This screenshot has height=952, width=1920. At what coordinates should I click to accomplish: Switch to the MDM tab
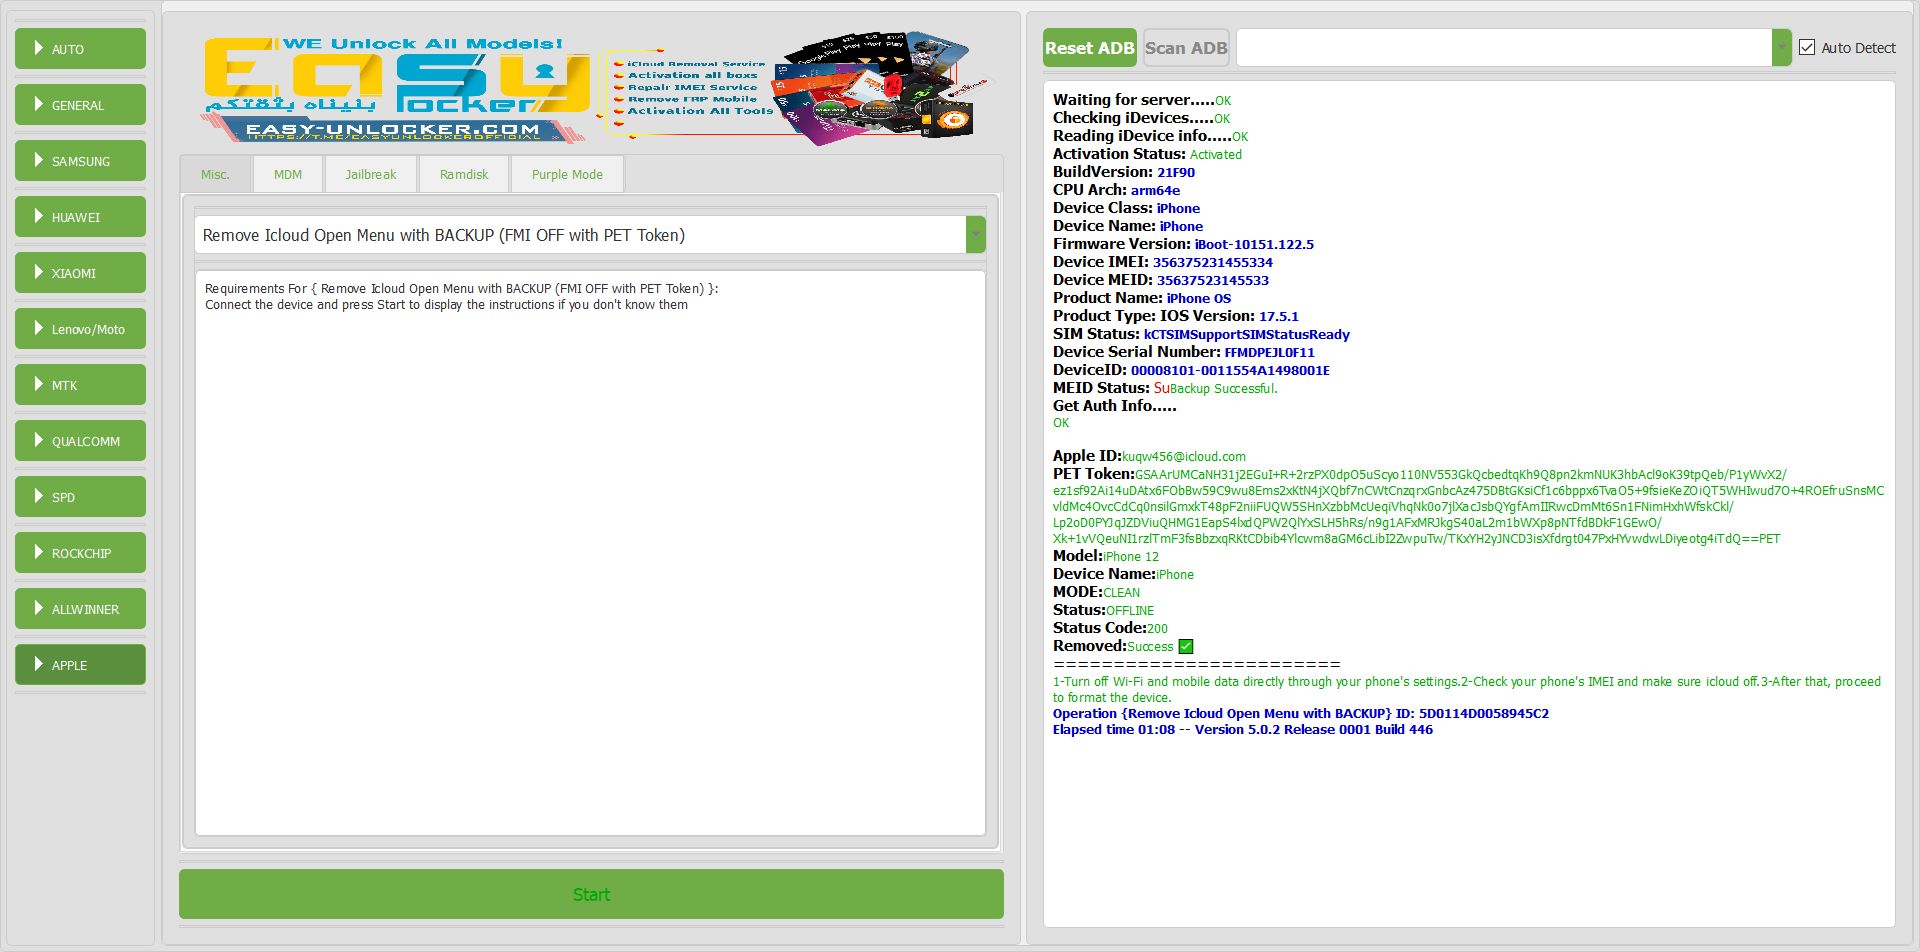[x=288, y=174]
